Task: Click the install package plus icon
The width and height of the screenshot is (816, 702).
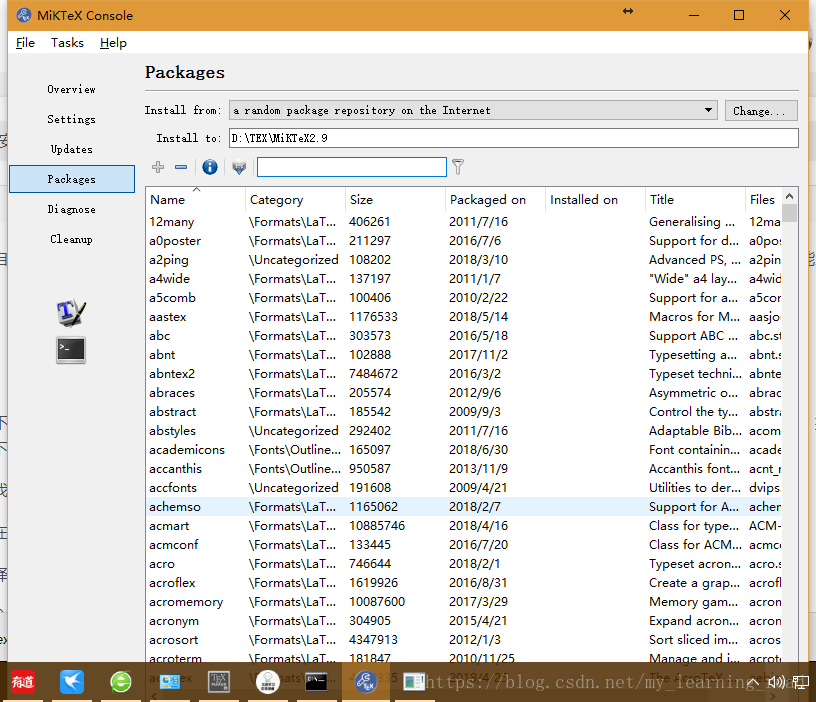Action: [158, 167]
